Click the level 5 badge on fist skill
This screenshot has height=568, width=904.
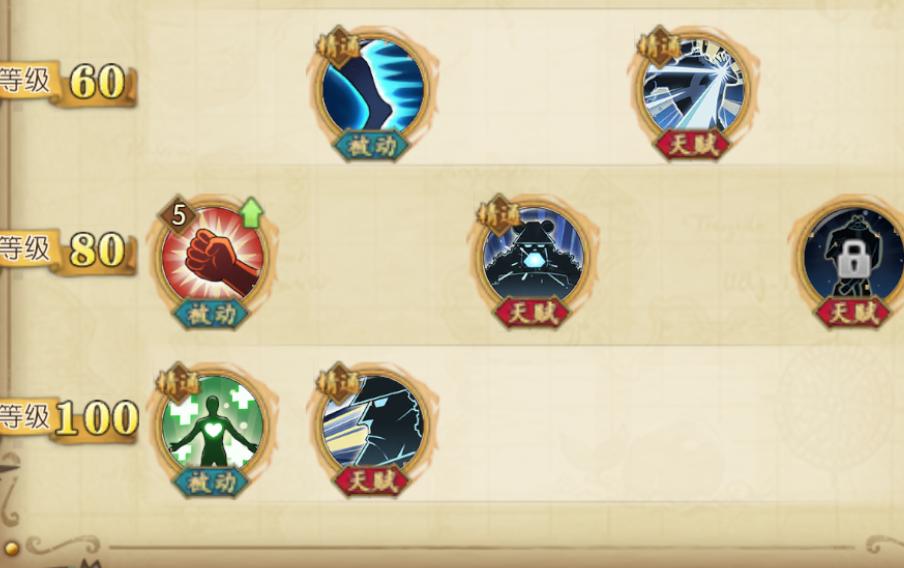178,215
